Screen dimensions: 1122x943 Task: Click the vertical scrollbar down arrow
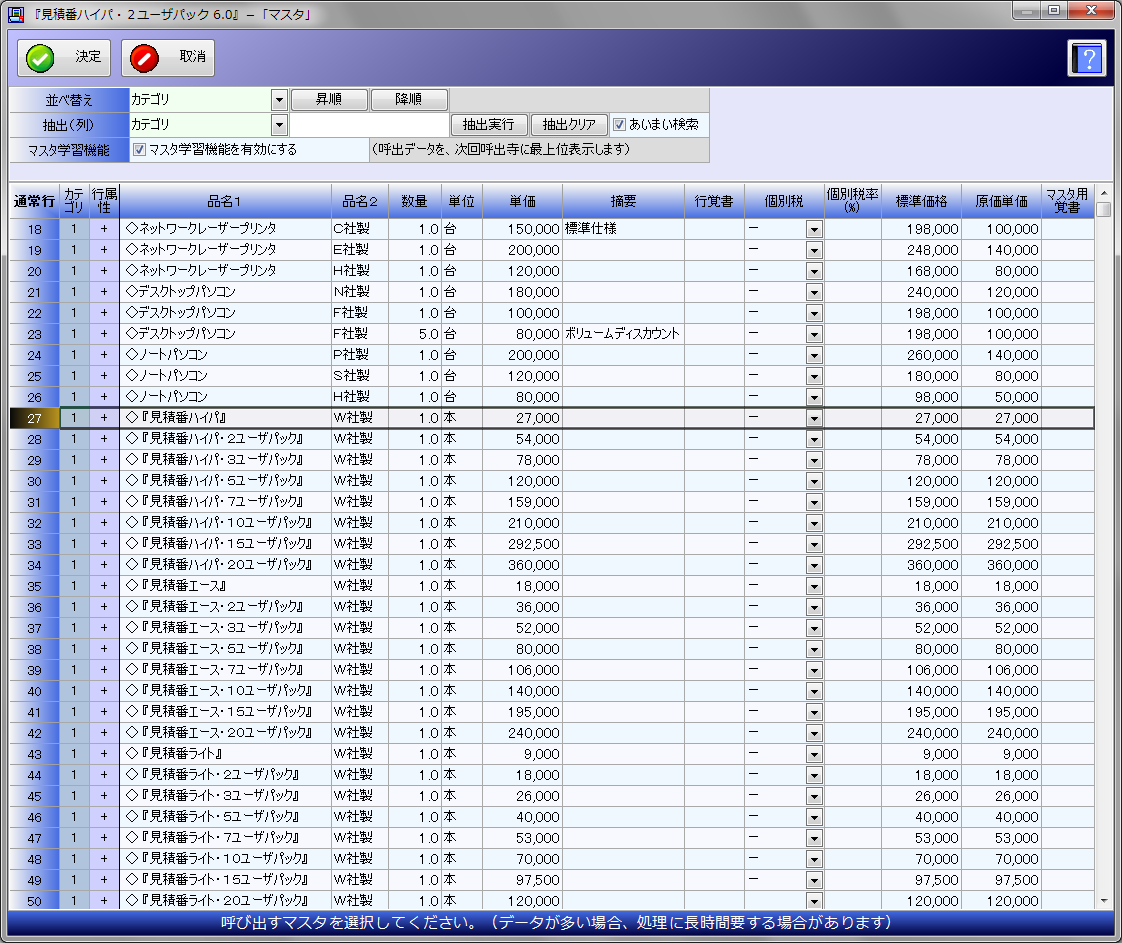1103,901
